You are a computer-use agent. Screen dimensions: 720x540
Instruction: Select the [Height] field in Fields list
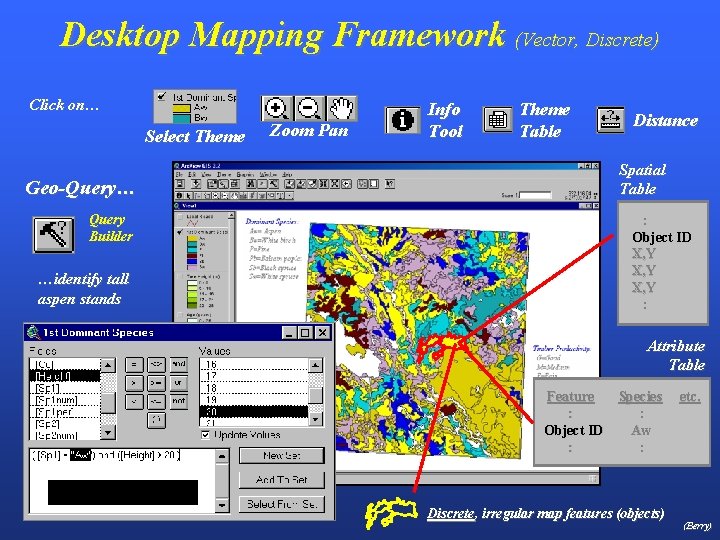click(65, 377)
